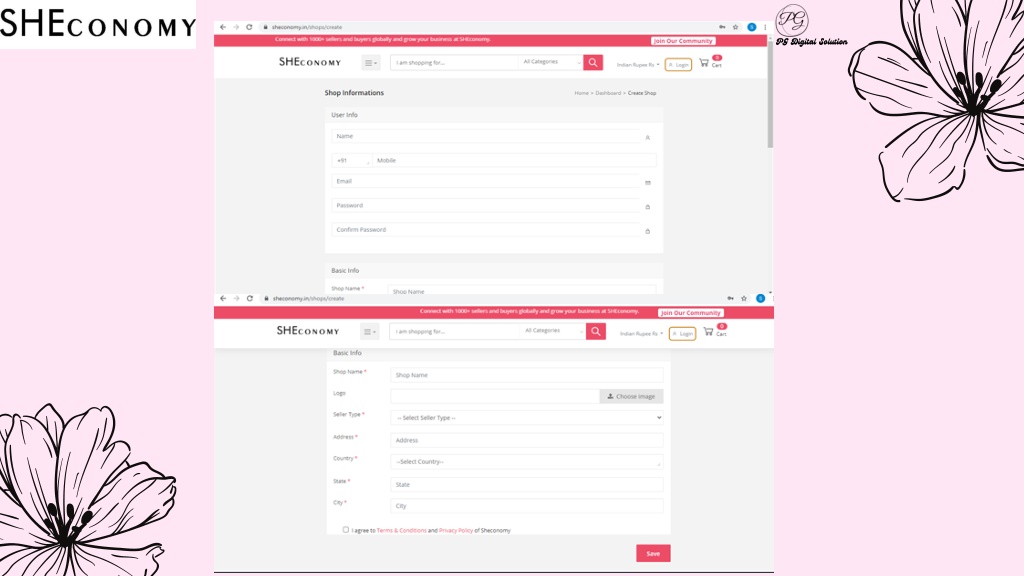The image size is (1024, 576).
Task: Click upper browser window vertical scrollbar
Action: [x=770, y=96]
